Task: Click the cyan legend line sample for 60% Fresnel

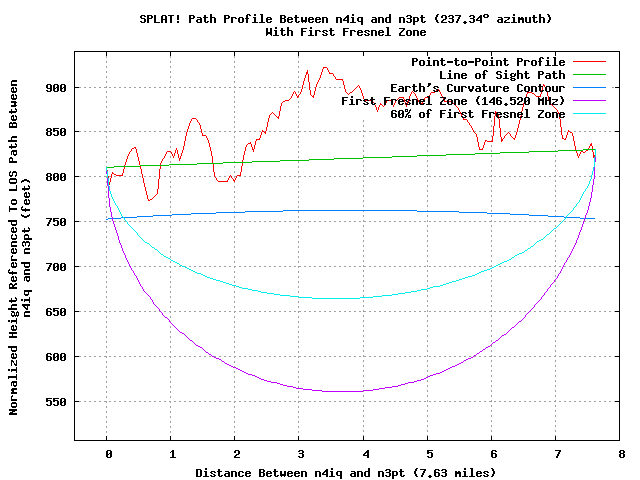Action: pos(589,113)
